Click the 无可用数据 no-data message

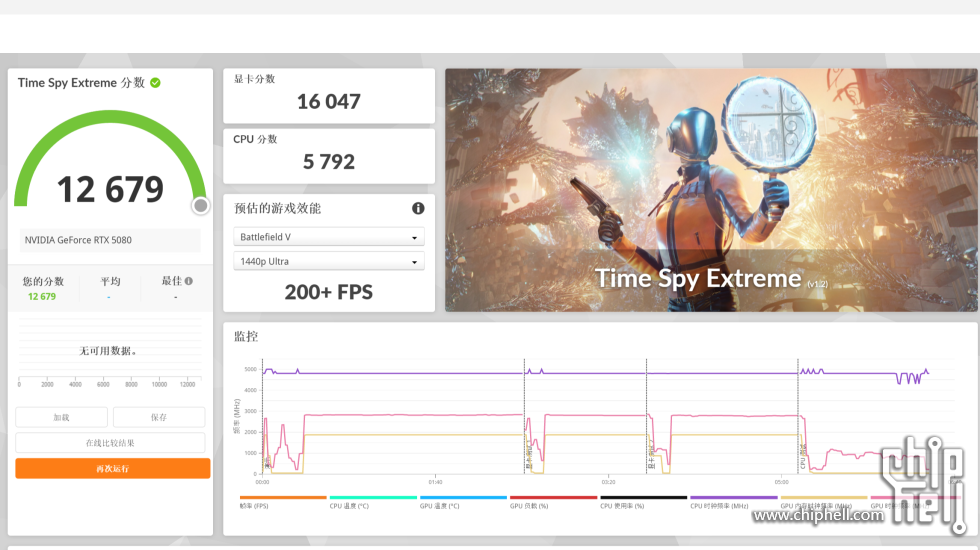tap(108, 351)
